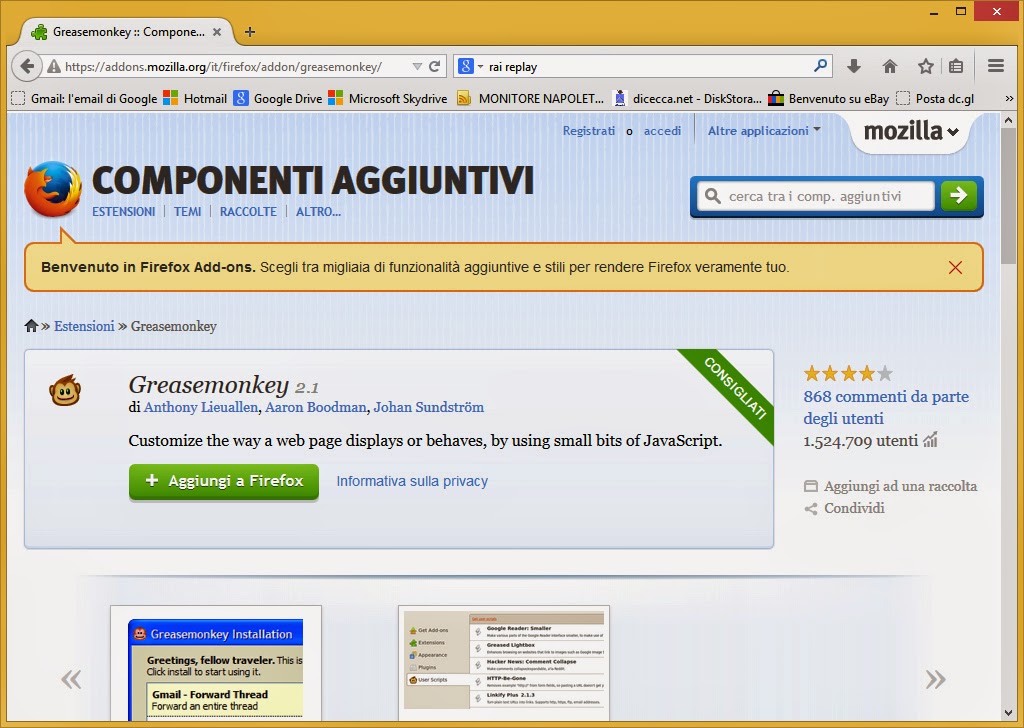Screen dimensions: 1024x728
Task: Open Informativa sulla privacy link
Action: (x=412, y=481)
